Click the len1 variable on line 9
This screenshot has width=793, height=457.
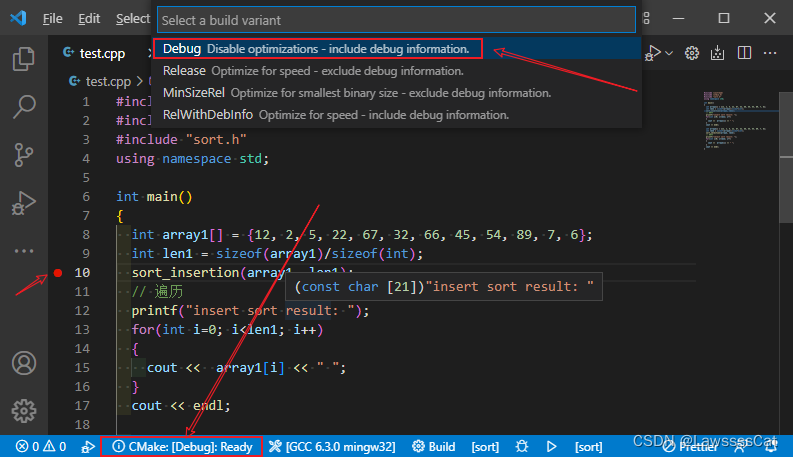coord(177,253)
